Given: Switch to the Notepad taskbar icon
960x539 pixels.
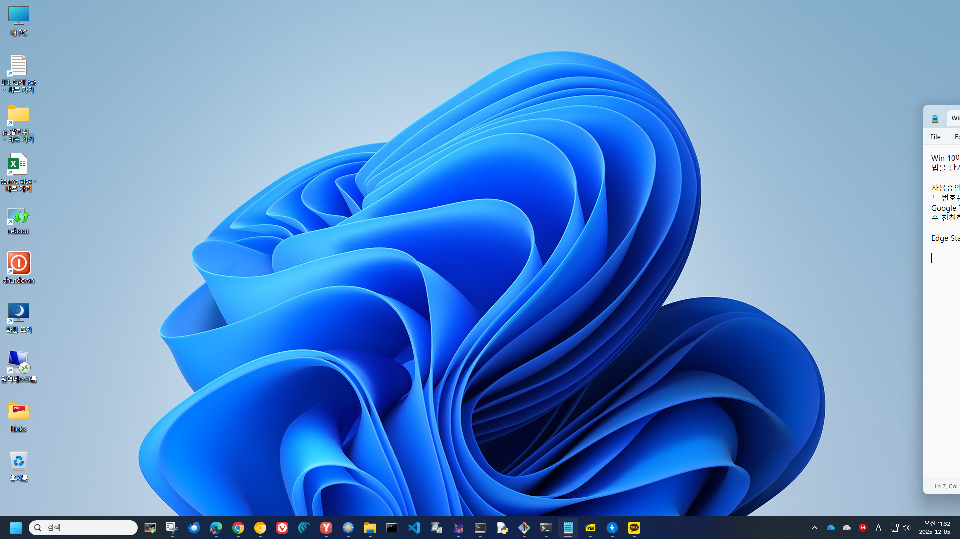Looking at the screenshot, I should tap(568, 527).
